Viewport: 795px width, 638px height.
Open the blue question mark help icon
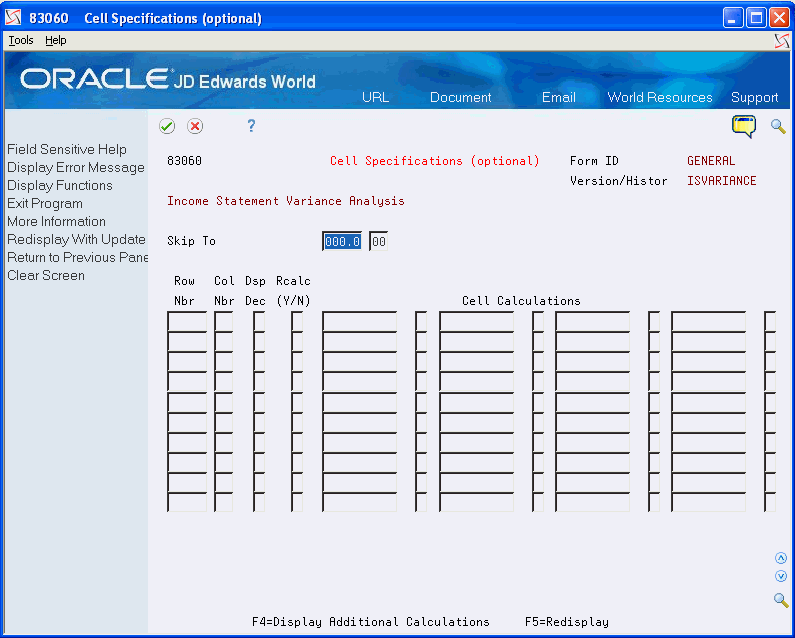tap(251, 126)
